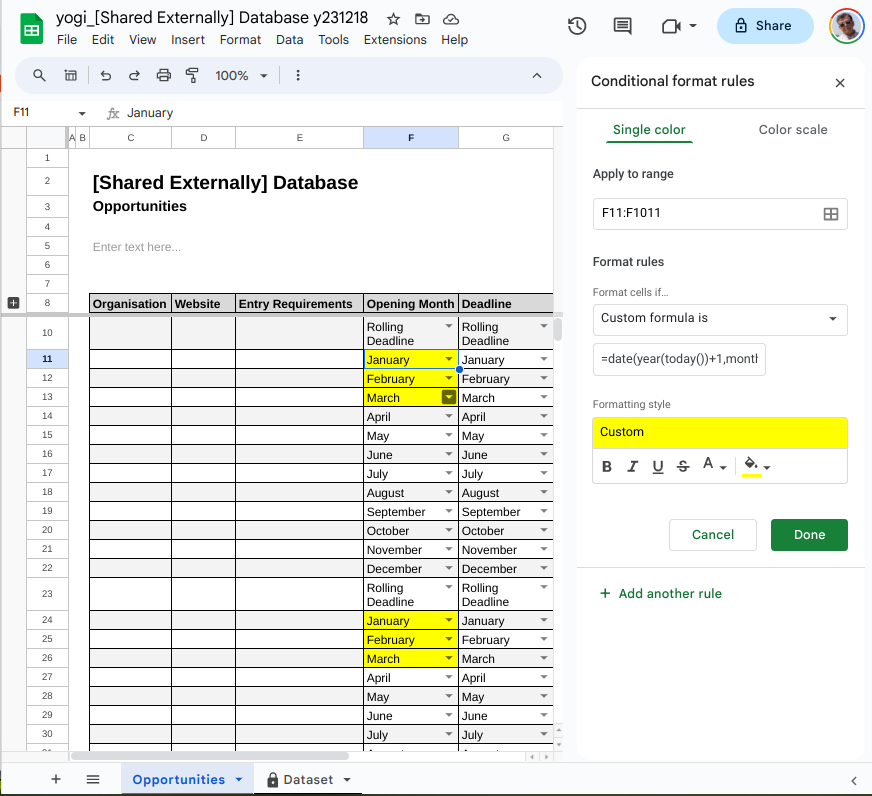This screenshot has height=796, width=872.
Task: Expand the 100% zoom dropdown
Action: click(242, 75)
